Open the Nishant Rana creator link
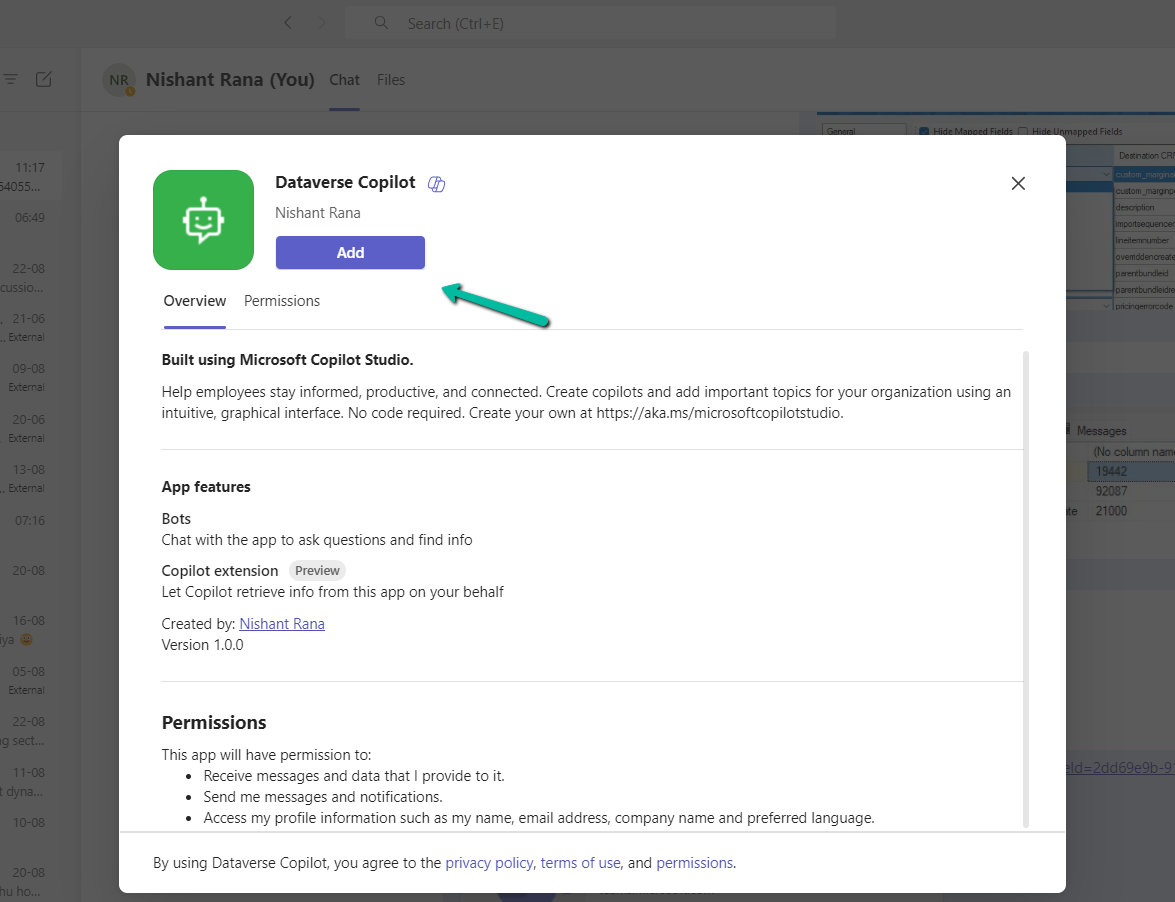 tap(281, 623)
